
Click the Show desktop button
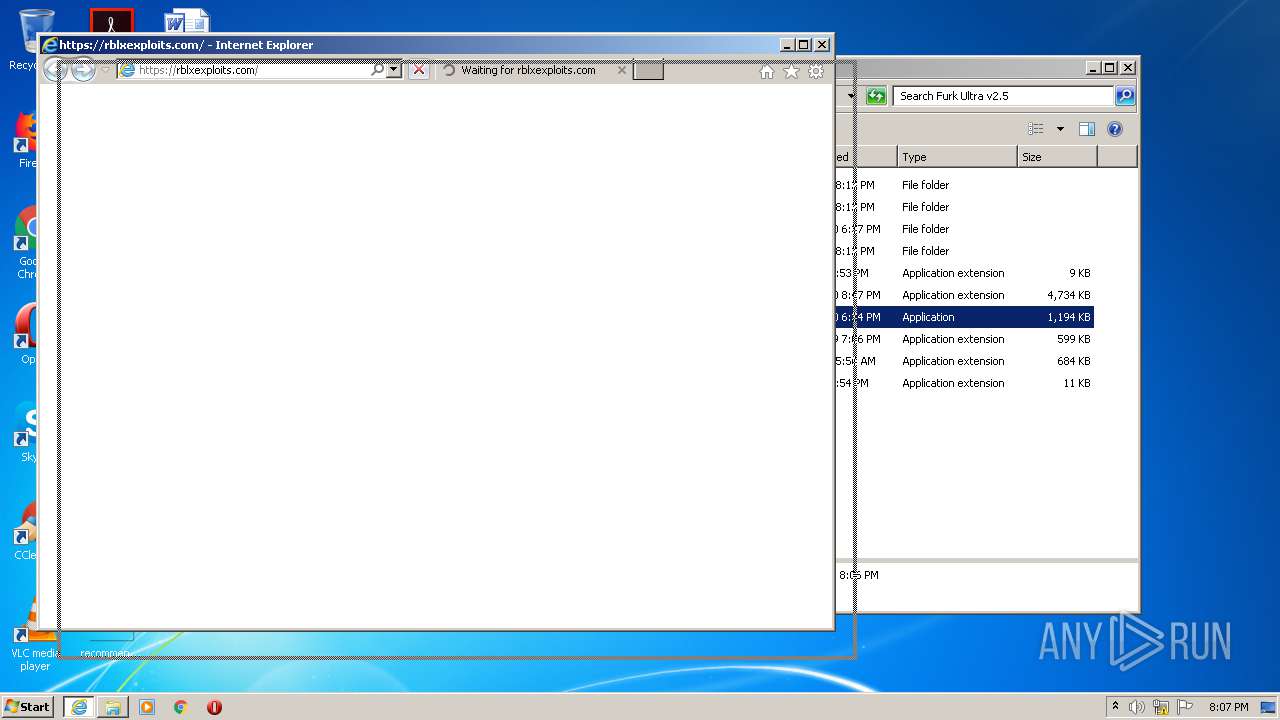tap(1270, 707)
